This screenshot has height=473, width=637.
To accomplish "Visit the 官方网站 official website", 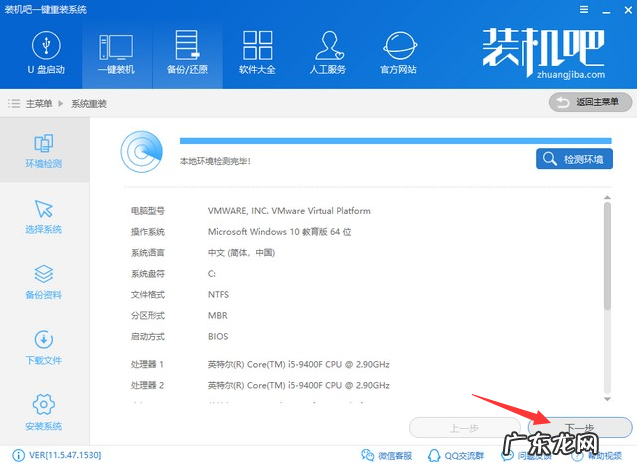I will click(x=399, y=53).
